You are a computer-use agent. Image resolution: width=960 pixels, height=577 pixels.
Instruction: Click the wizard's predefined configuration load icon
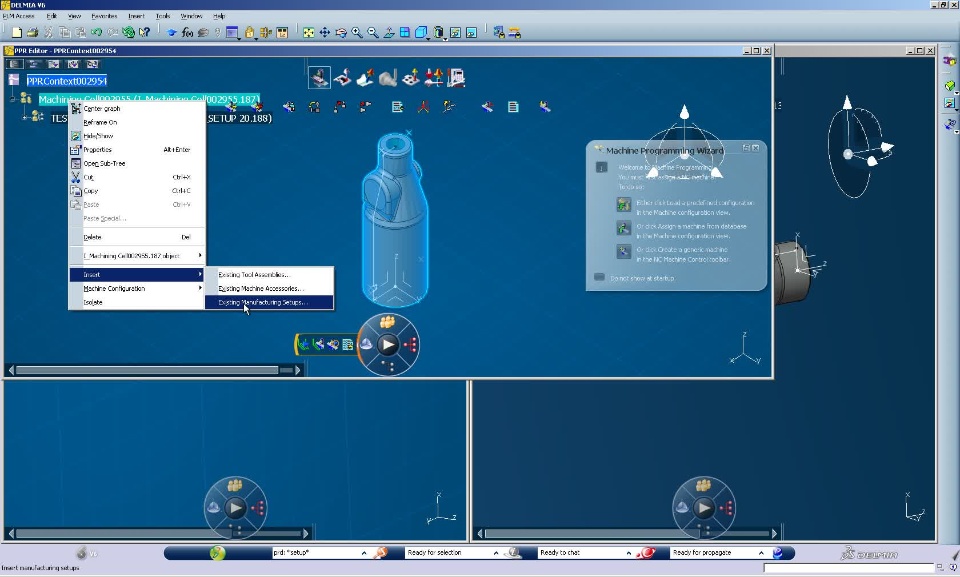point(623,205)
